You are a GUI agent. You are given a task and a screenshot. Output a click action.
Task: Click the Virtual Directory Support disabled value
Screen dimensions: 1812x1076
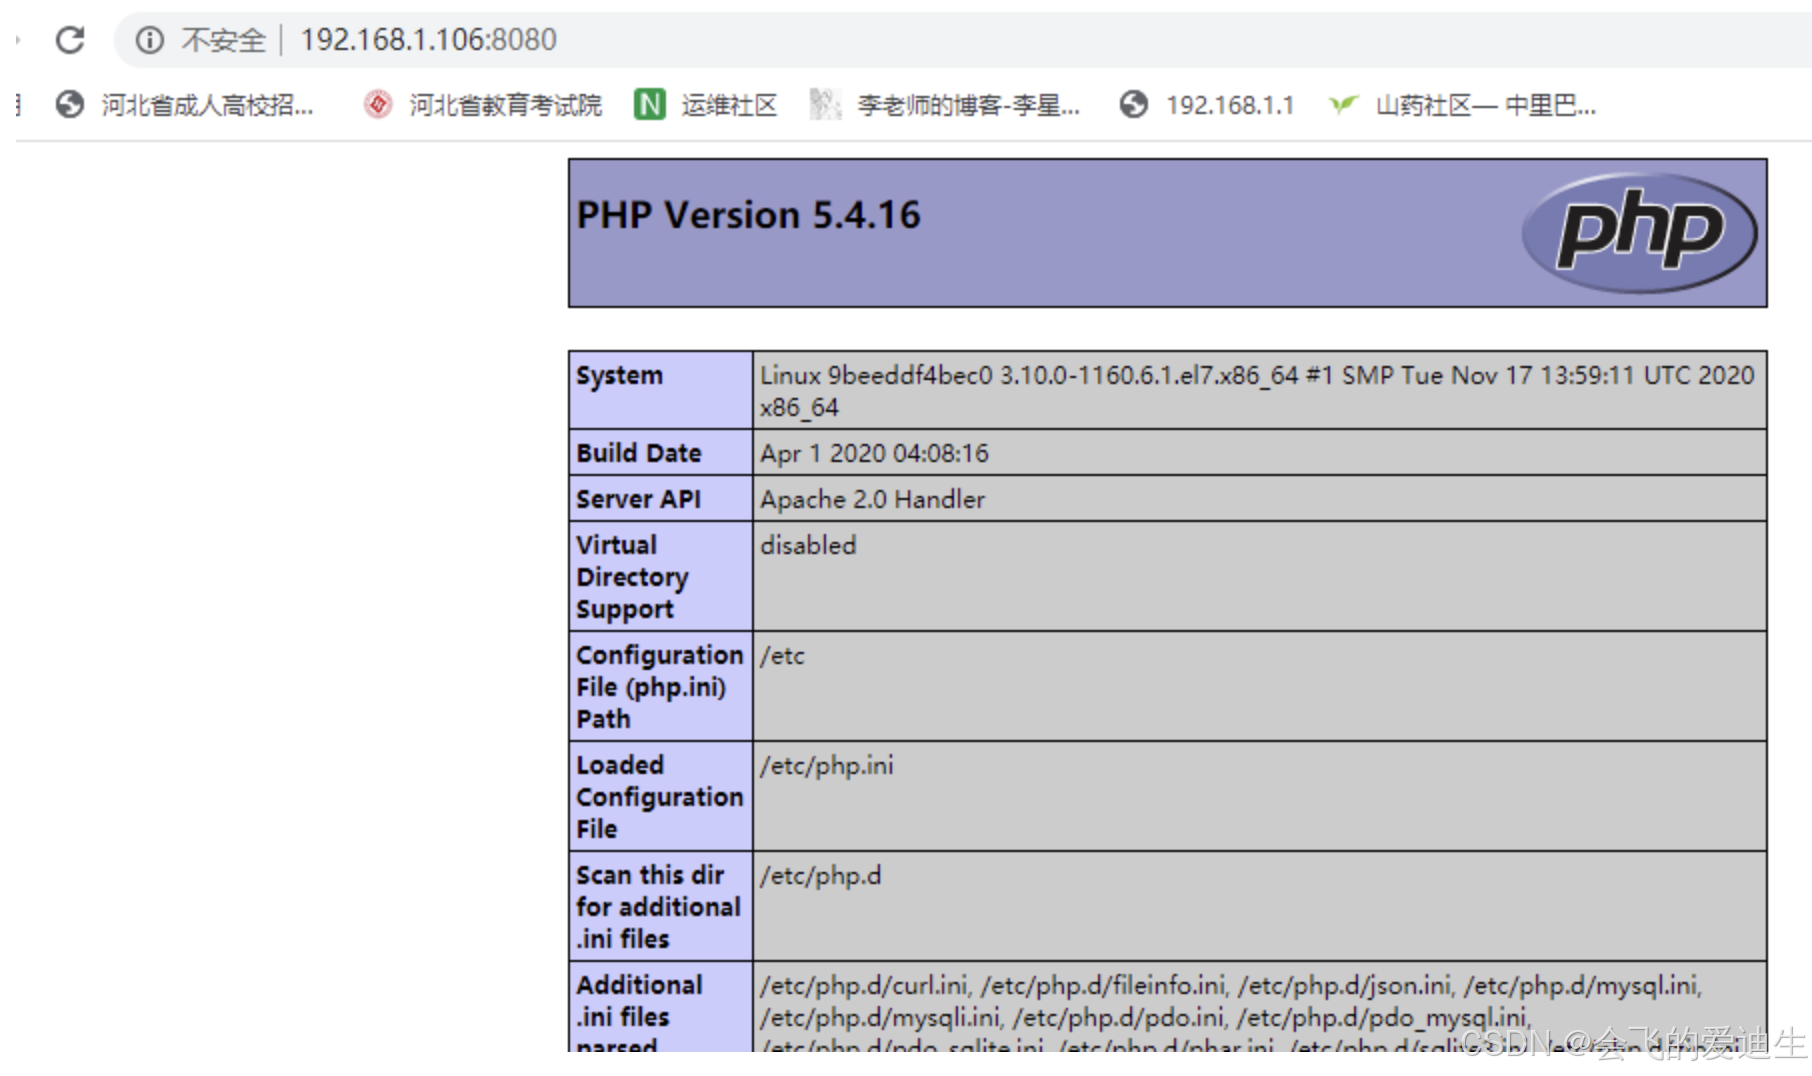(x=807, y=545)
